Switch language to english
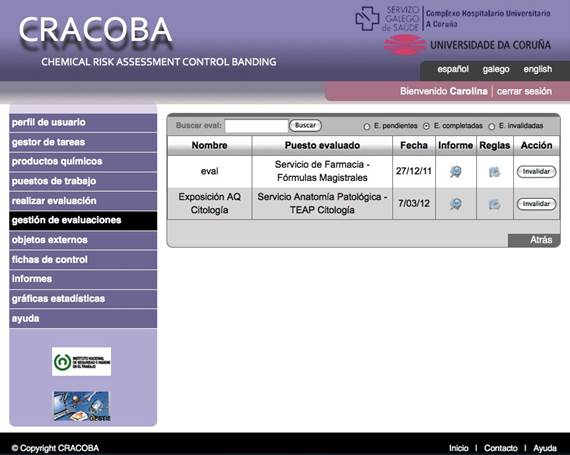The height and width of the screenshot is (455, 570). pos(537,69)
